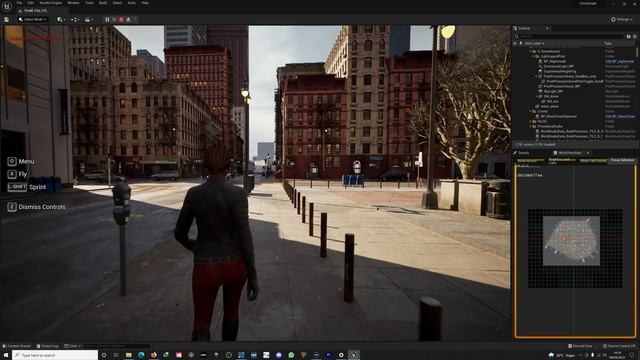
Task: Click the Outliner vertical scrollbar
Action: tap(638, 52)
